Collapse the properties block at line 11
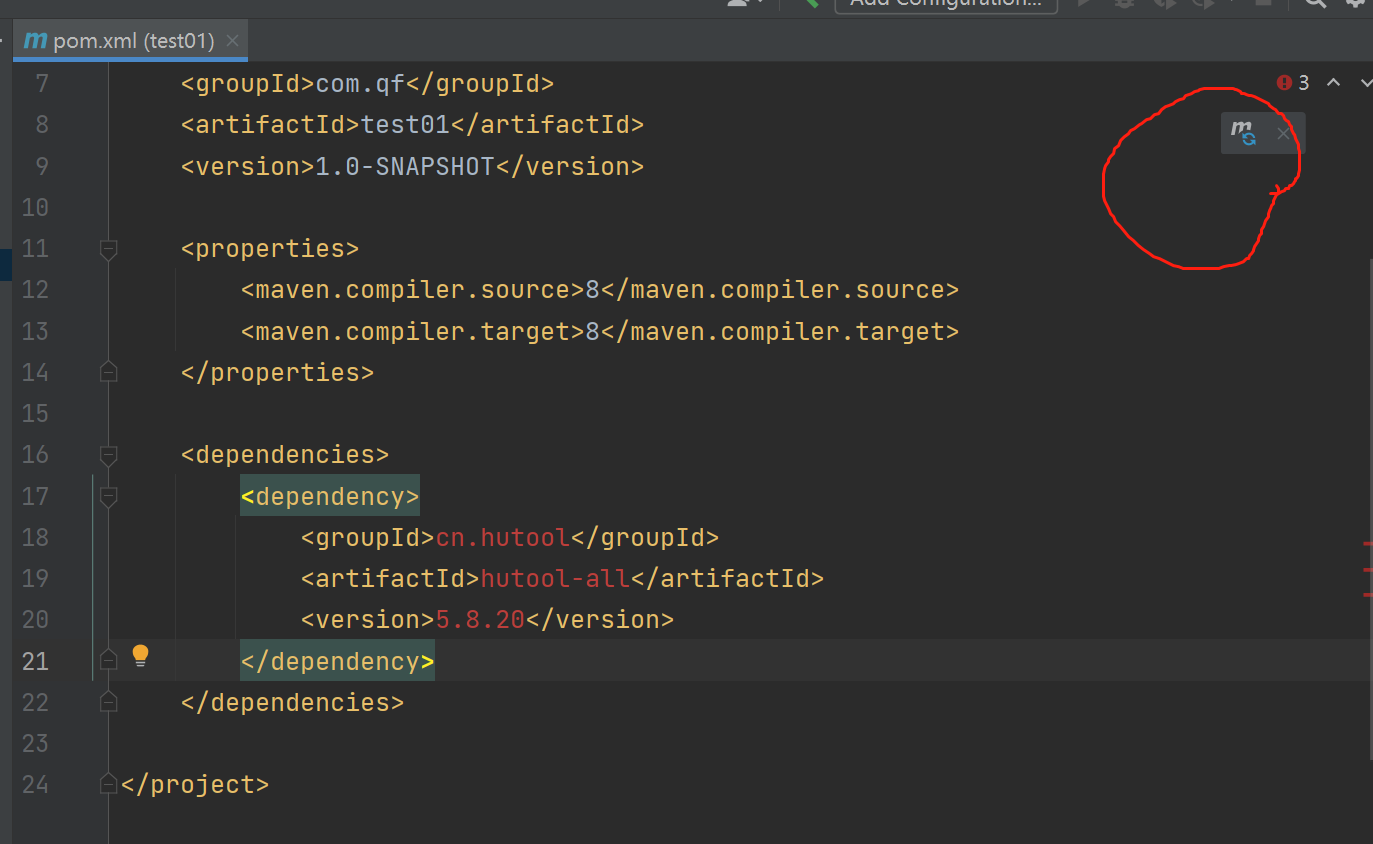 click(109, 248)
